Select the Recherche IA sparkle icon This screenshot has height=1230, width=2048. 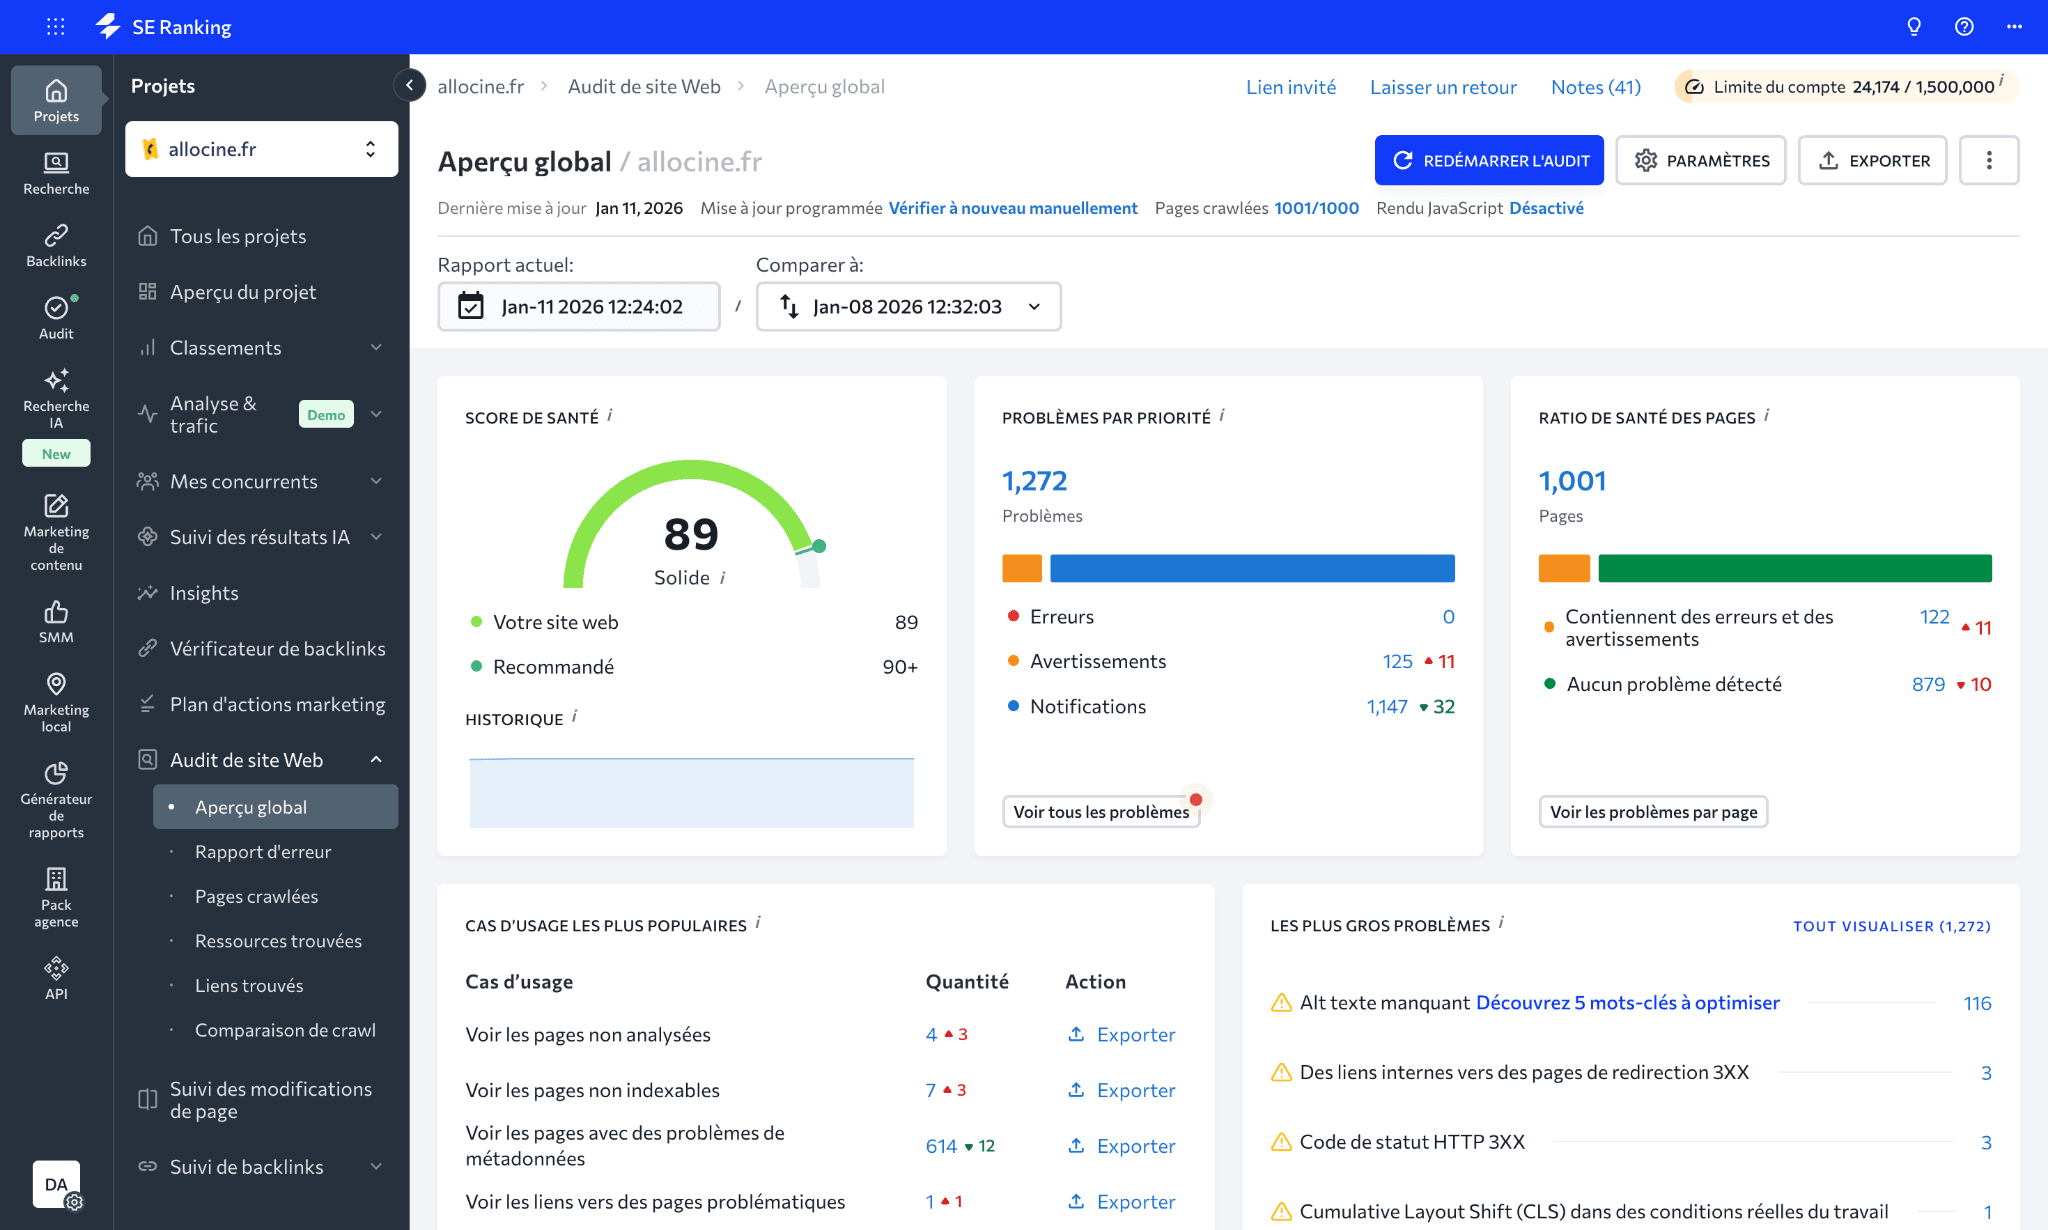pos(55,381)
